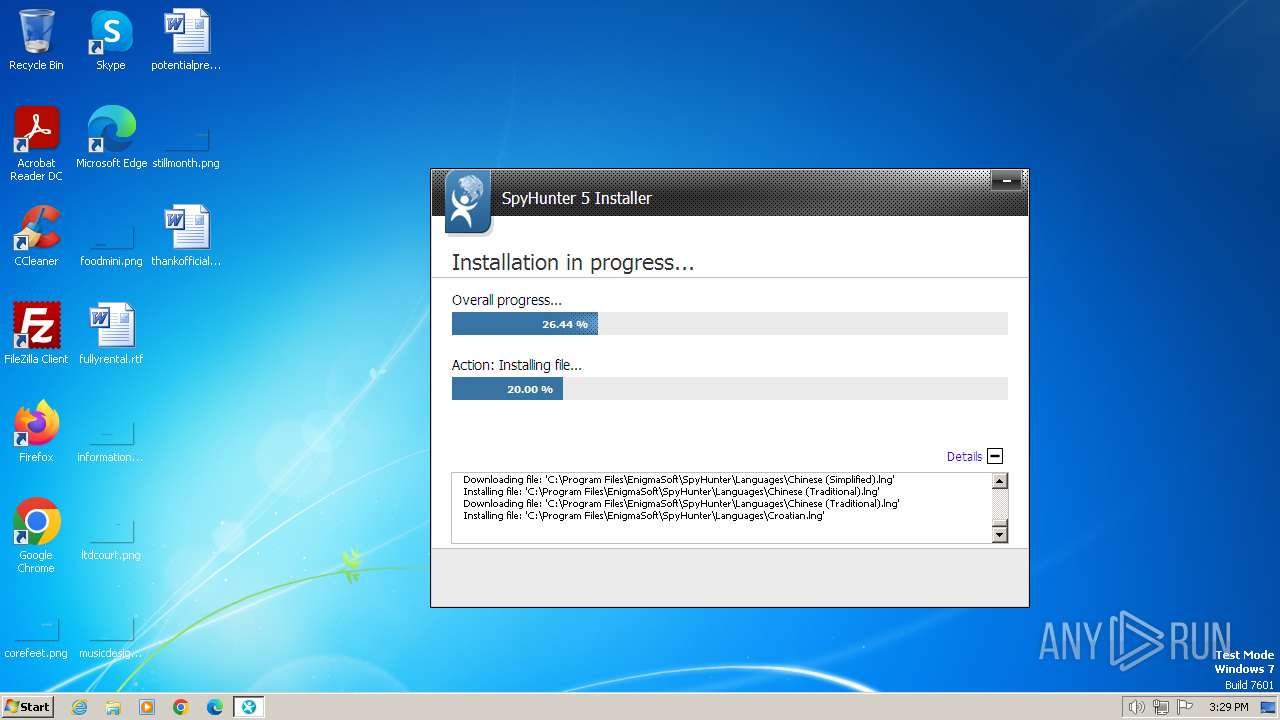This screenshot has height=720, width=1280.
Task: Click the 'SpyHunter 5 Installer' title text
Action: click(577, 198)
